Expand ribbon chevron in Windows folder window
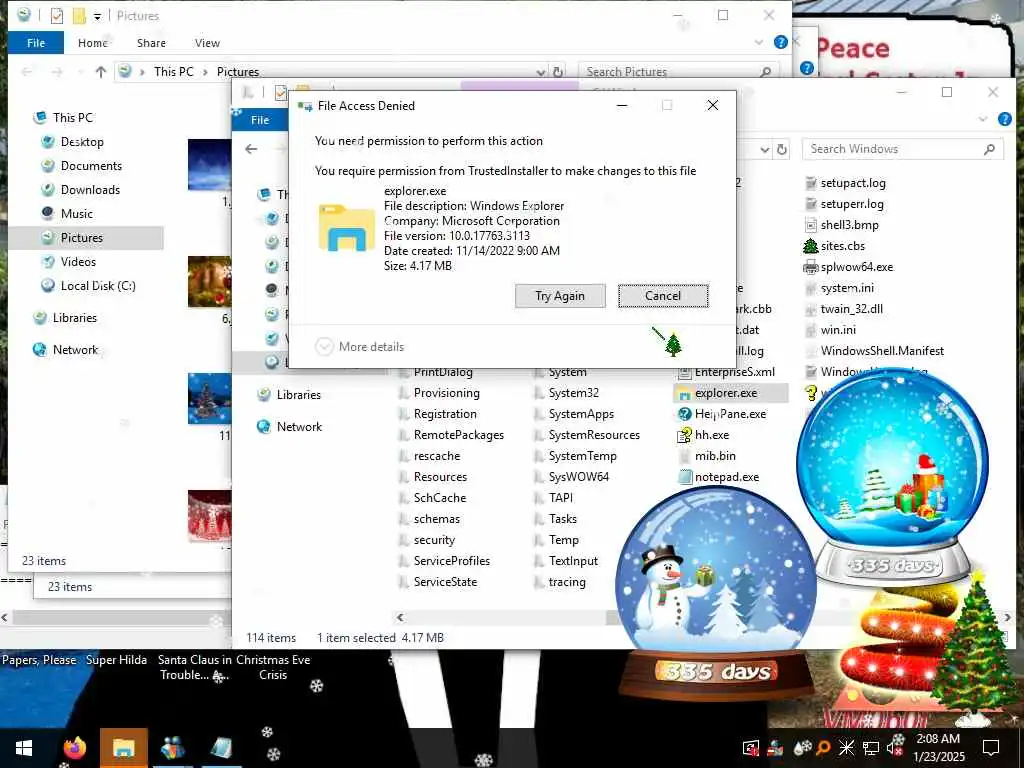1024x768 pixels. point(983,119)
